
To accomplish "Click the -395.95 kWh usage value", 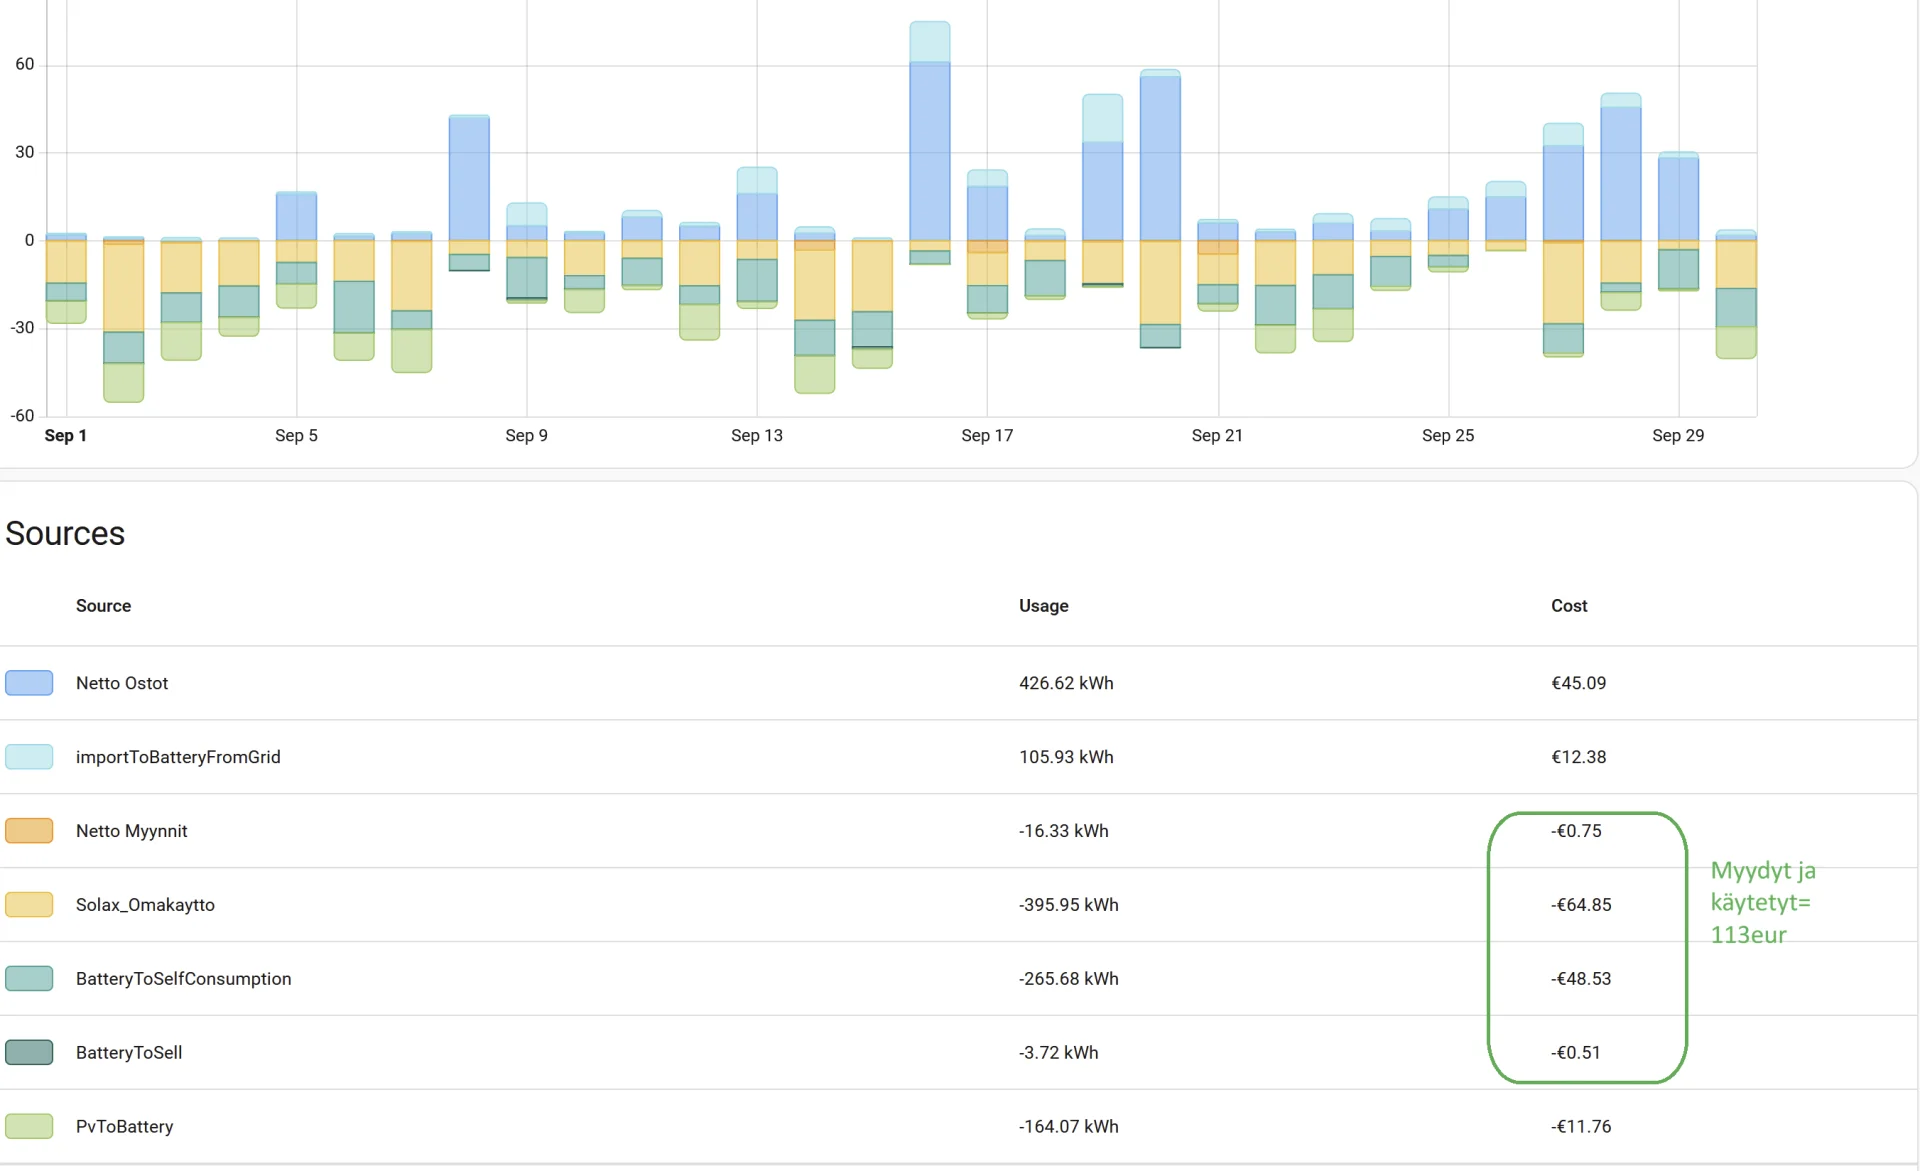I will [1069, 905].
